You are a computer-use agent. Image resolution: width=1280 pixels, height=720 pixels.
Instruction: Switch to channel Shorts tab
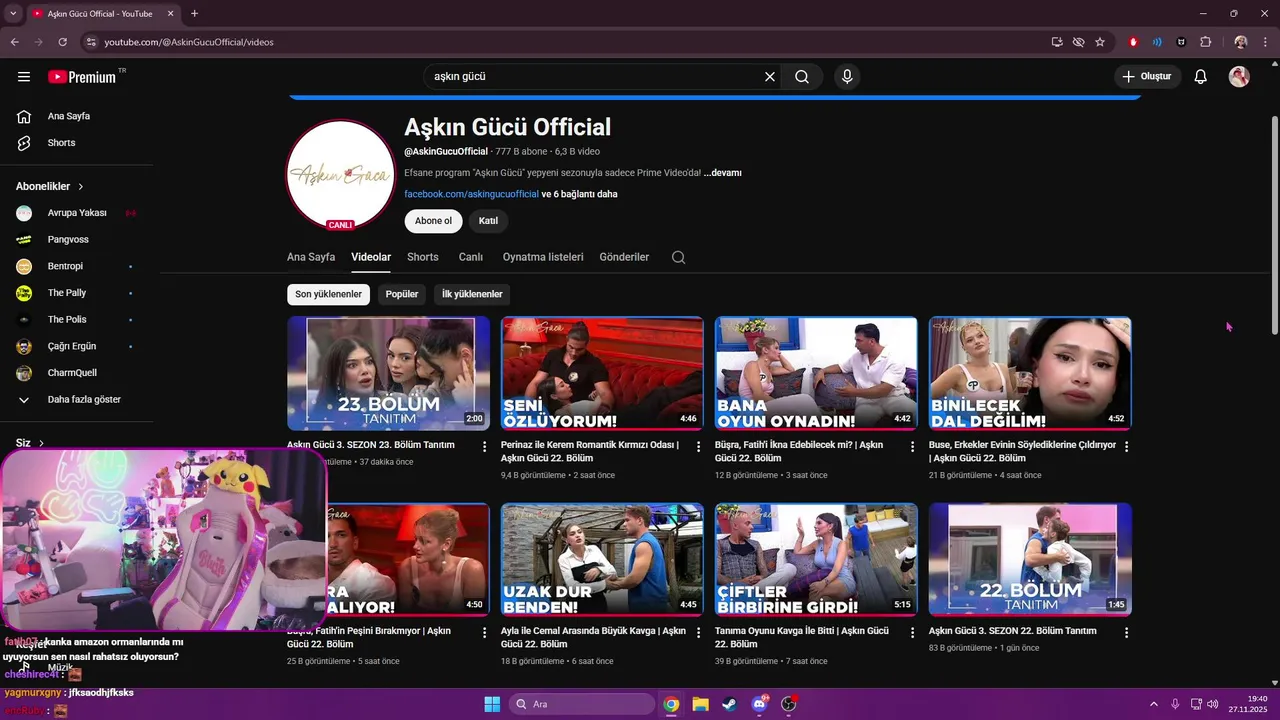pos(423,257)
